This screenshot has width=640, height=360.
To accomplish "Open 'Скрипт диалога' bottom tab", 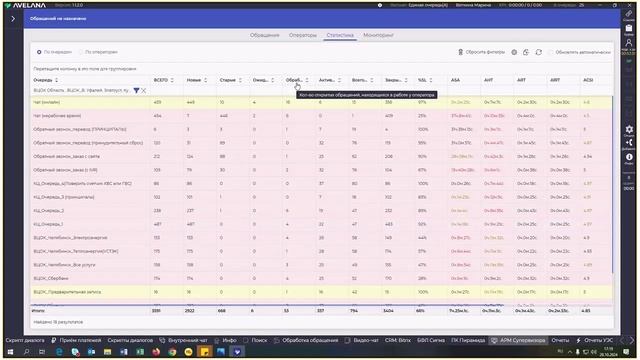I will click(25, 340).
